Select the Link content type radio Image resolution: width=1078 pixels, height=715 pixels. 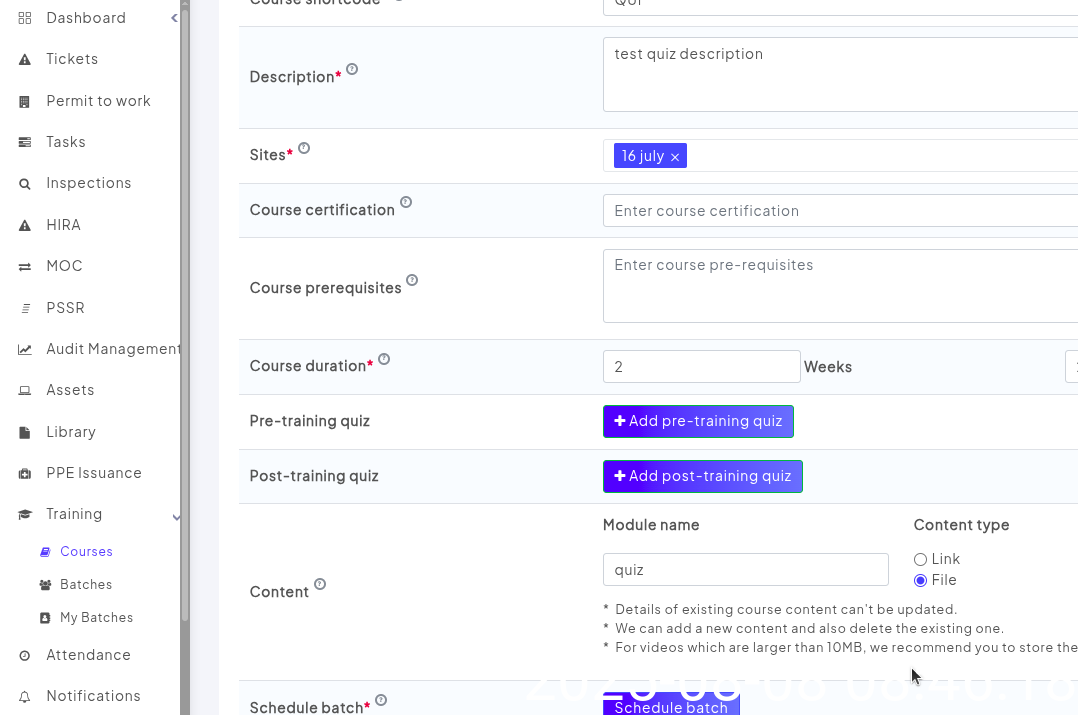point(920,560)
